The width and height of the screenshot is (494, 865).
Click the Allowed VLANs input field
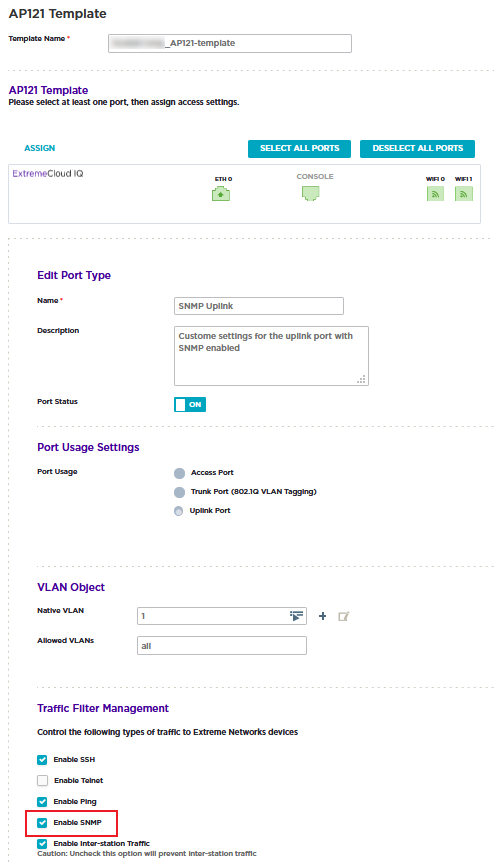222,645
